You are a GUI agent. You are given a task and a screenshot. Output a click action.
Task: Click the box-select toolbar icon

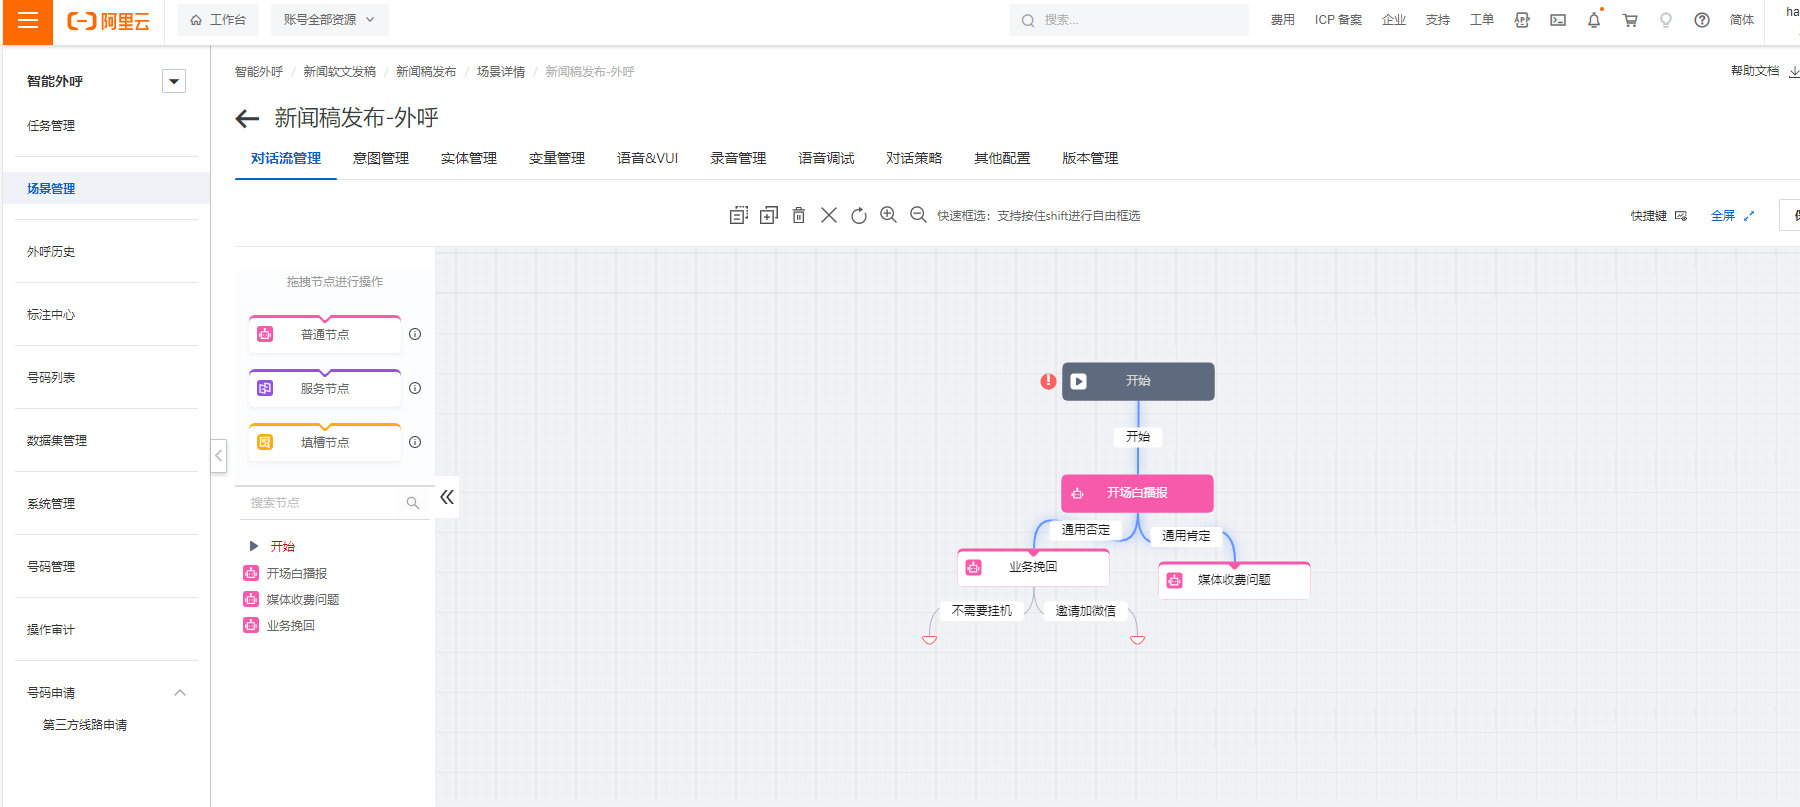click(739, 215)
